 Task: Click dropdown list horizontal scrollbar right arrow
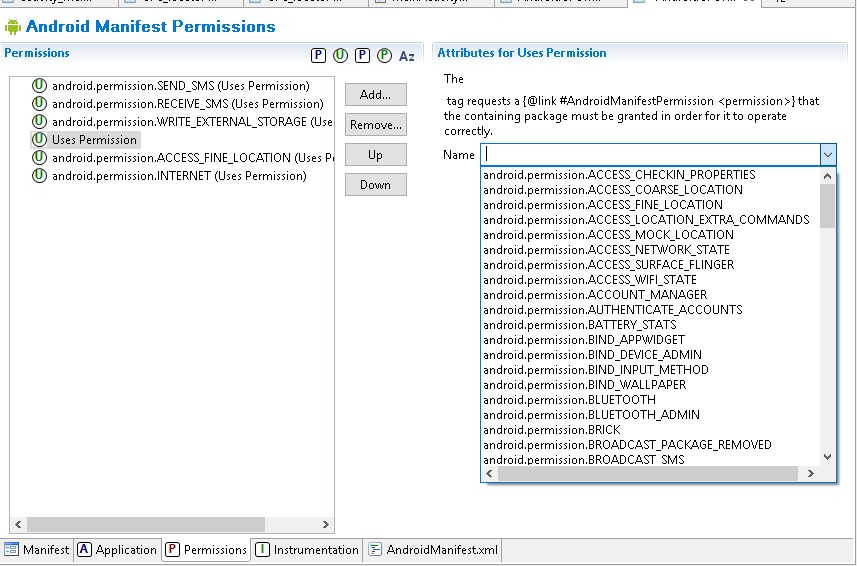coord(811,474)
